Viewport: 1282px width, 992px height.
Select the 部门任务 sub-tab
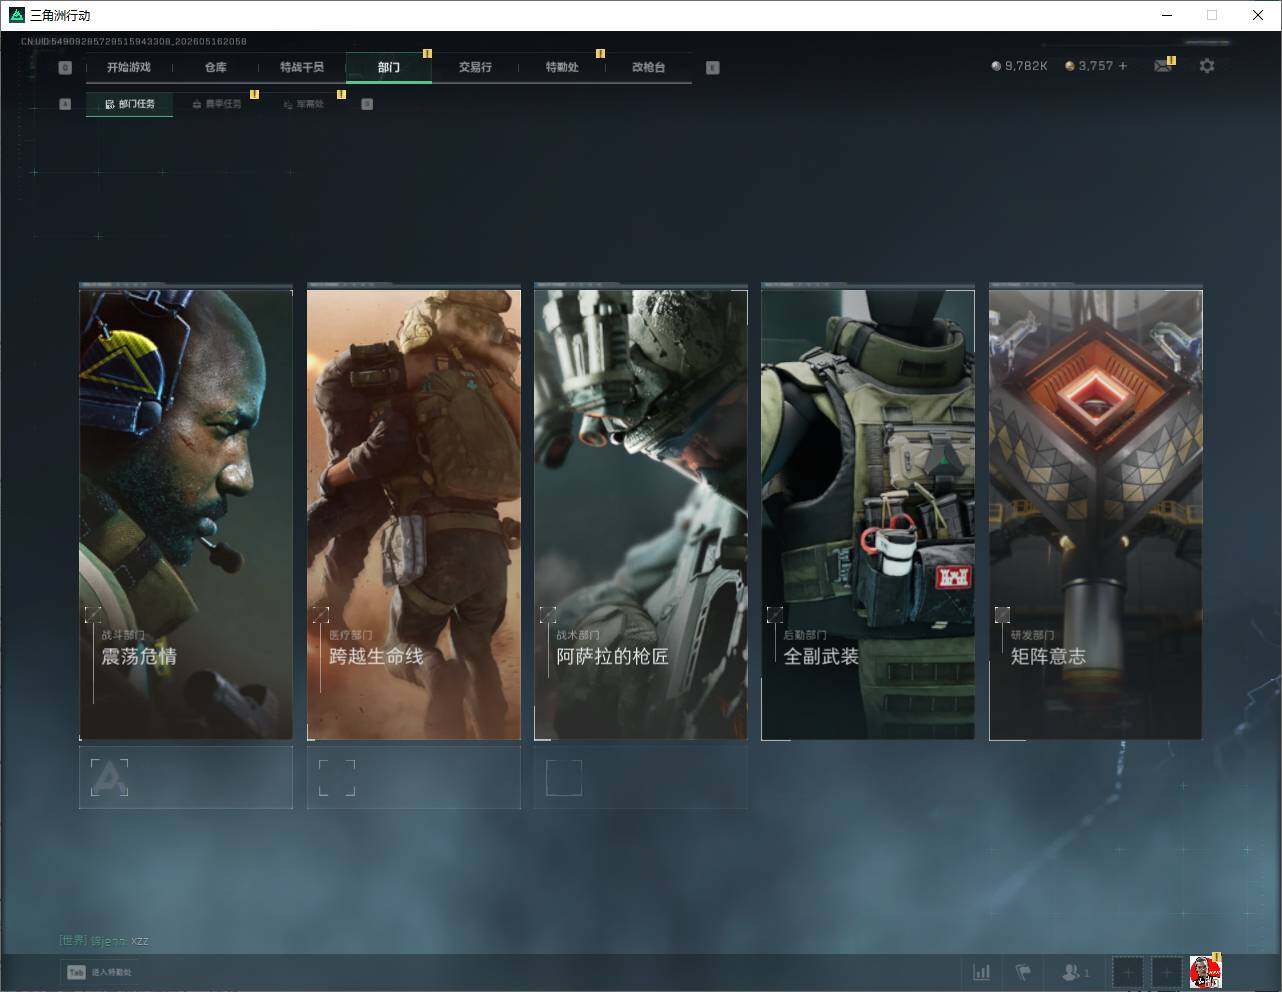(x=129, y=104)
